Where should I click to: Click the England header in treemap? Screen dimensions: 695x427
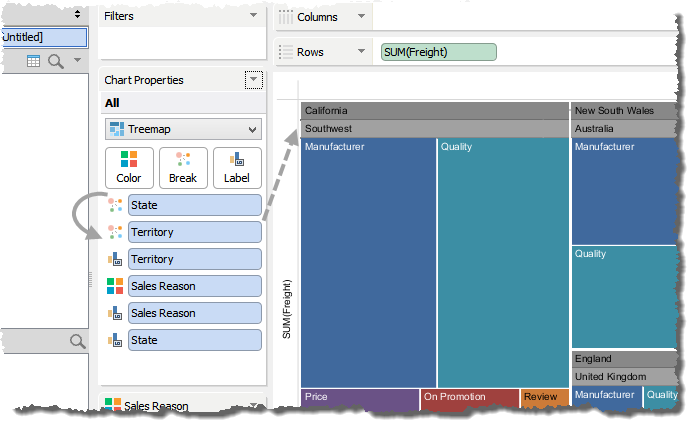click(x=625, y=358)
